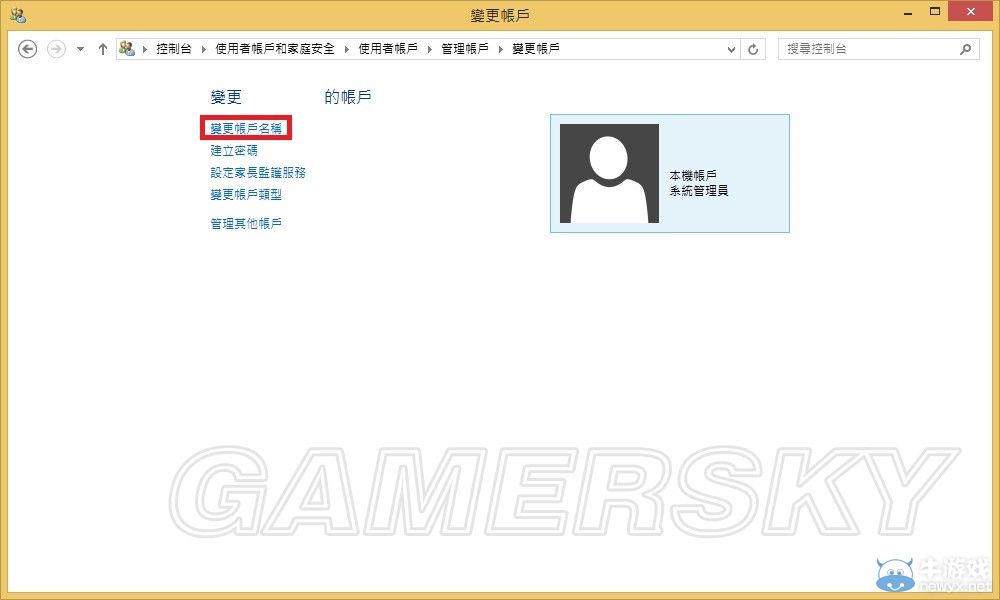Refresh the current Control Panel page

coord(753,48)
